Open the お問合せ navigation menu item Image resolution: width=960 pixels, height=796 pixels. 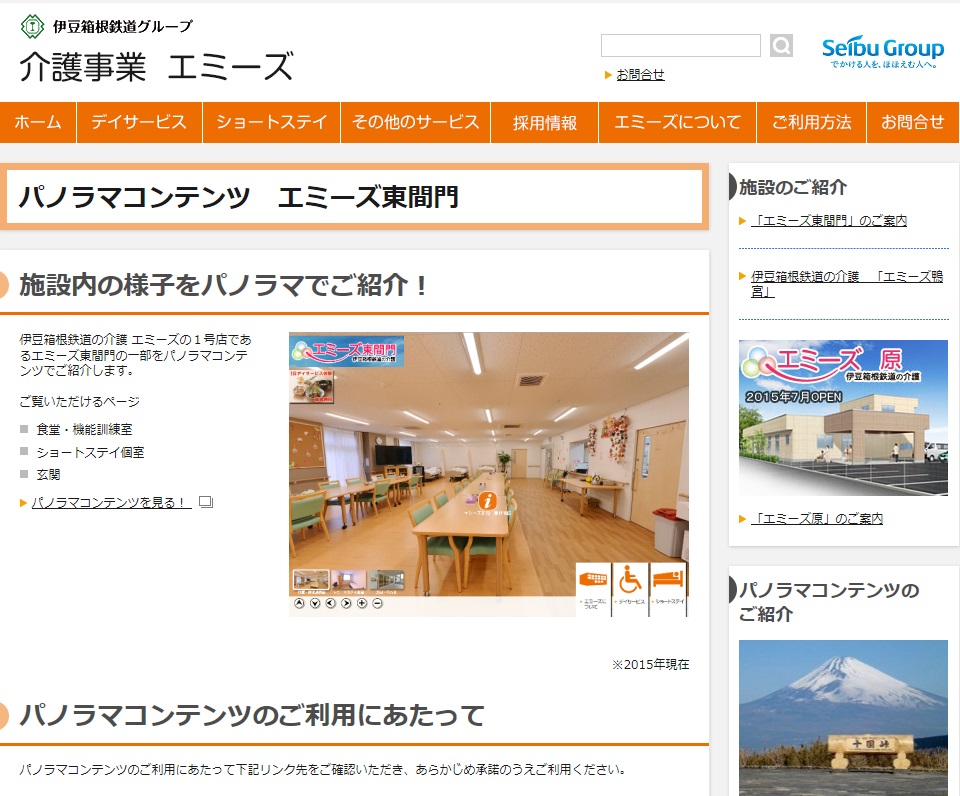912,122
